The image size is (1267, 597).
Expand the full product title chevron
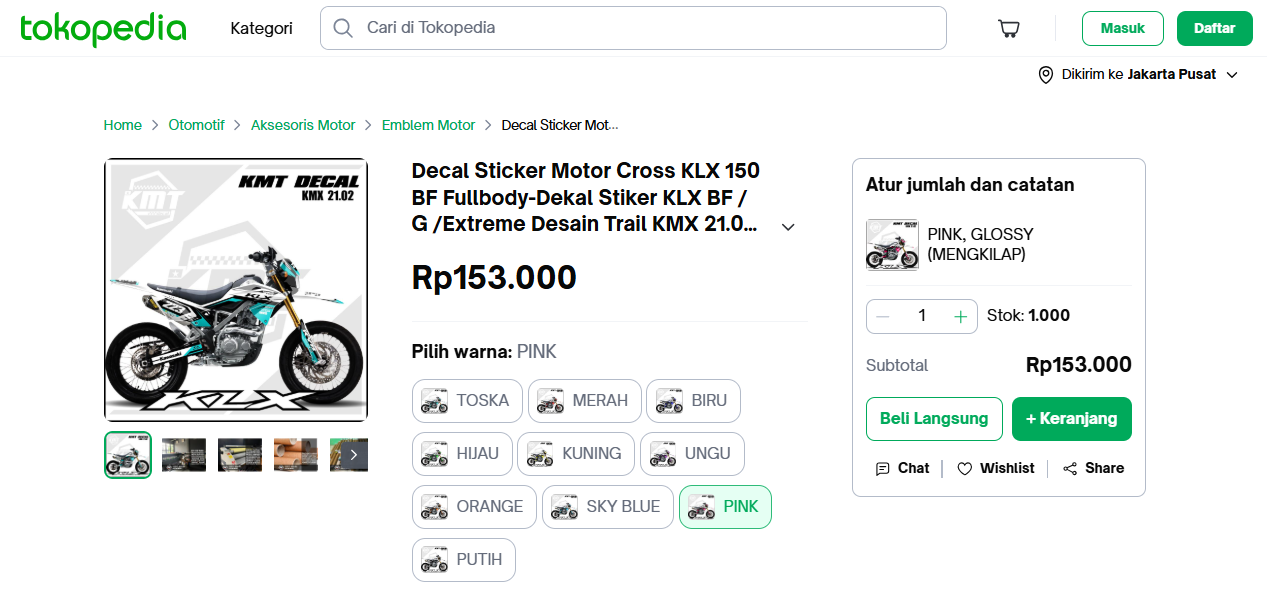(x=788, y=227)
